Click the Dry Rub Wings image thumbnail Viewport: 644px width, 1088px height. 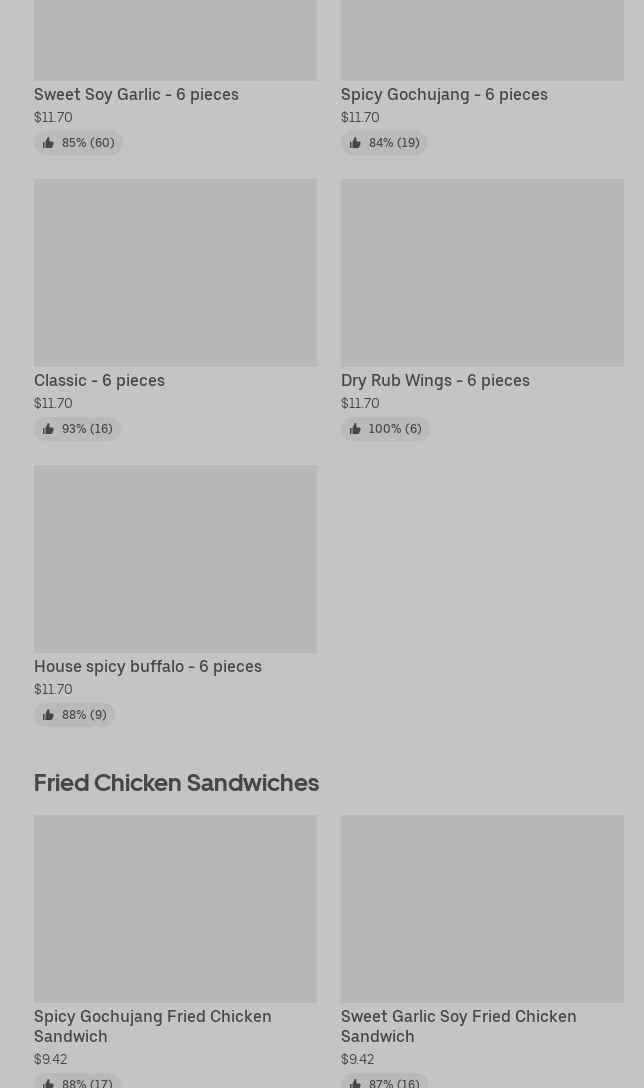point(482,272)
